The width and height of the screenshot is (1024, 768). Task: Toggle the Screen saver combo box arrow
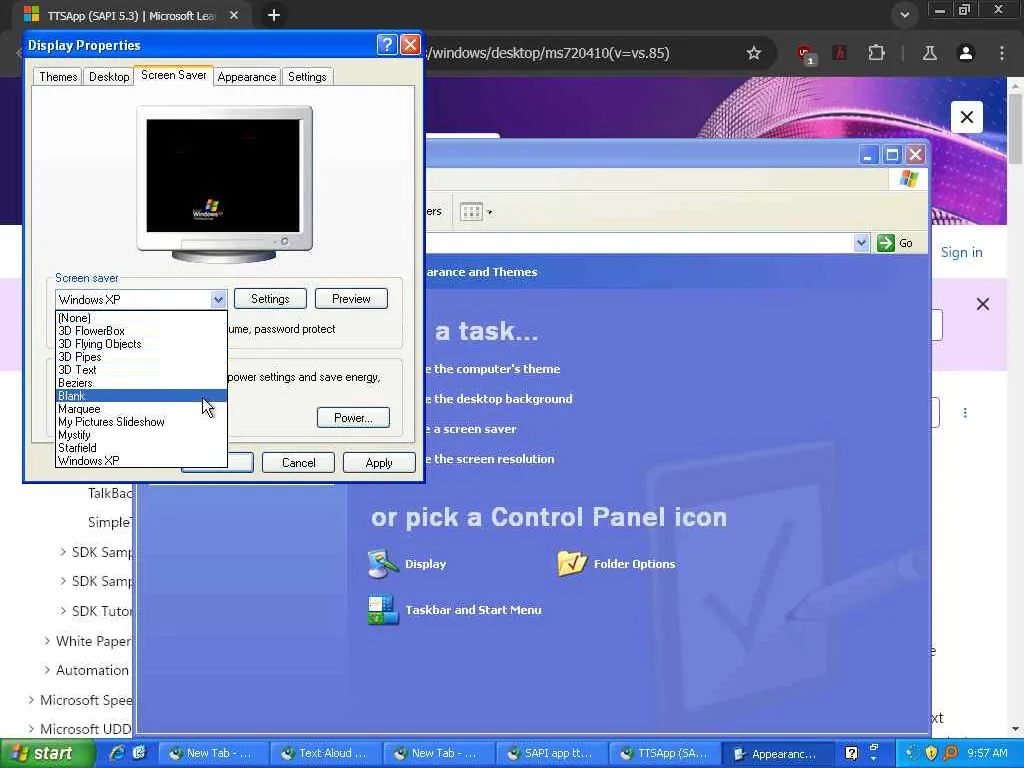click(218, 300)
